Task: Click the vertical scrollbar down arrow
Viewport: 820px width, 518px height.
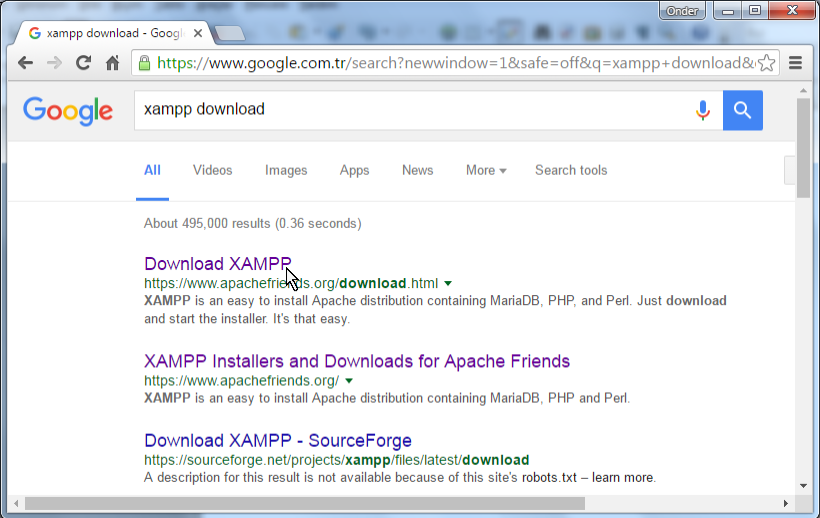Action: click(803, 486)
